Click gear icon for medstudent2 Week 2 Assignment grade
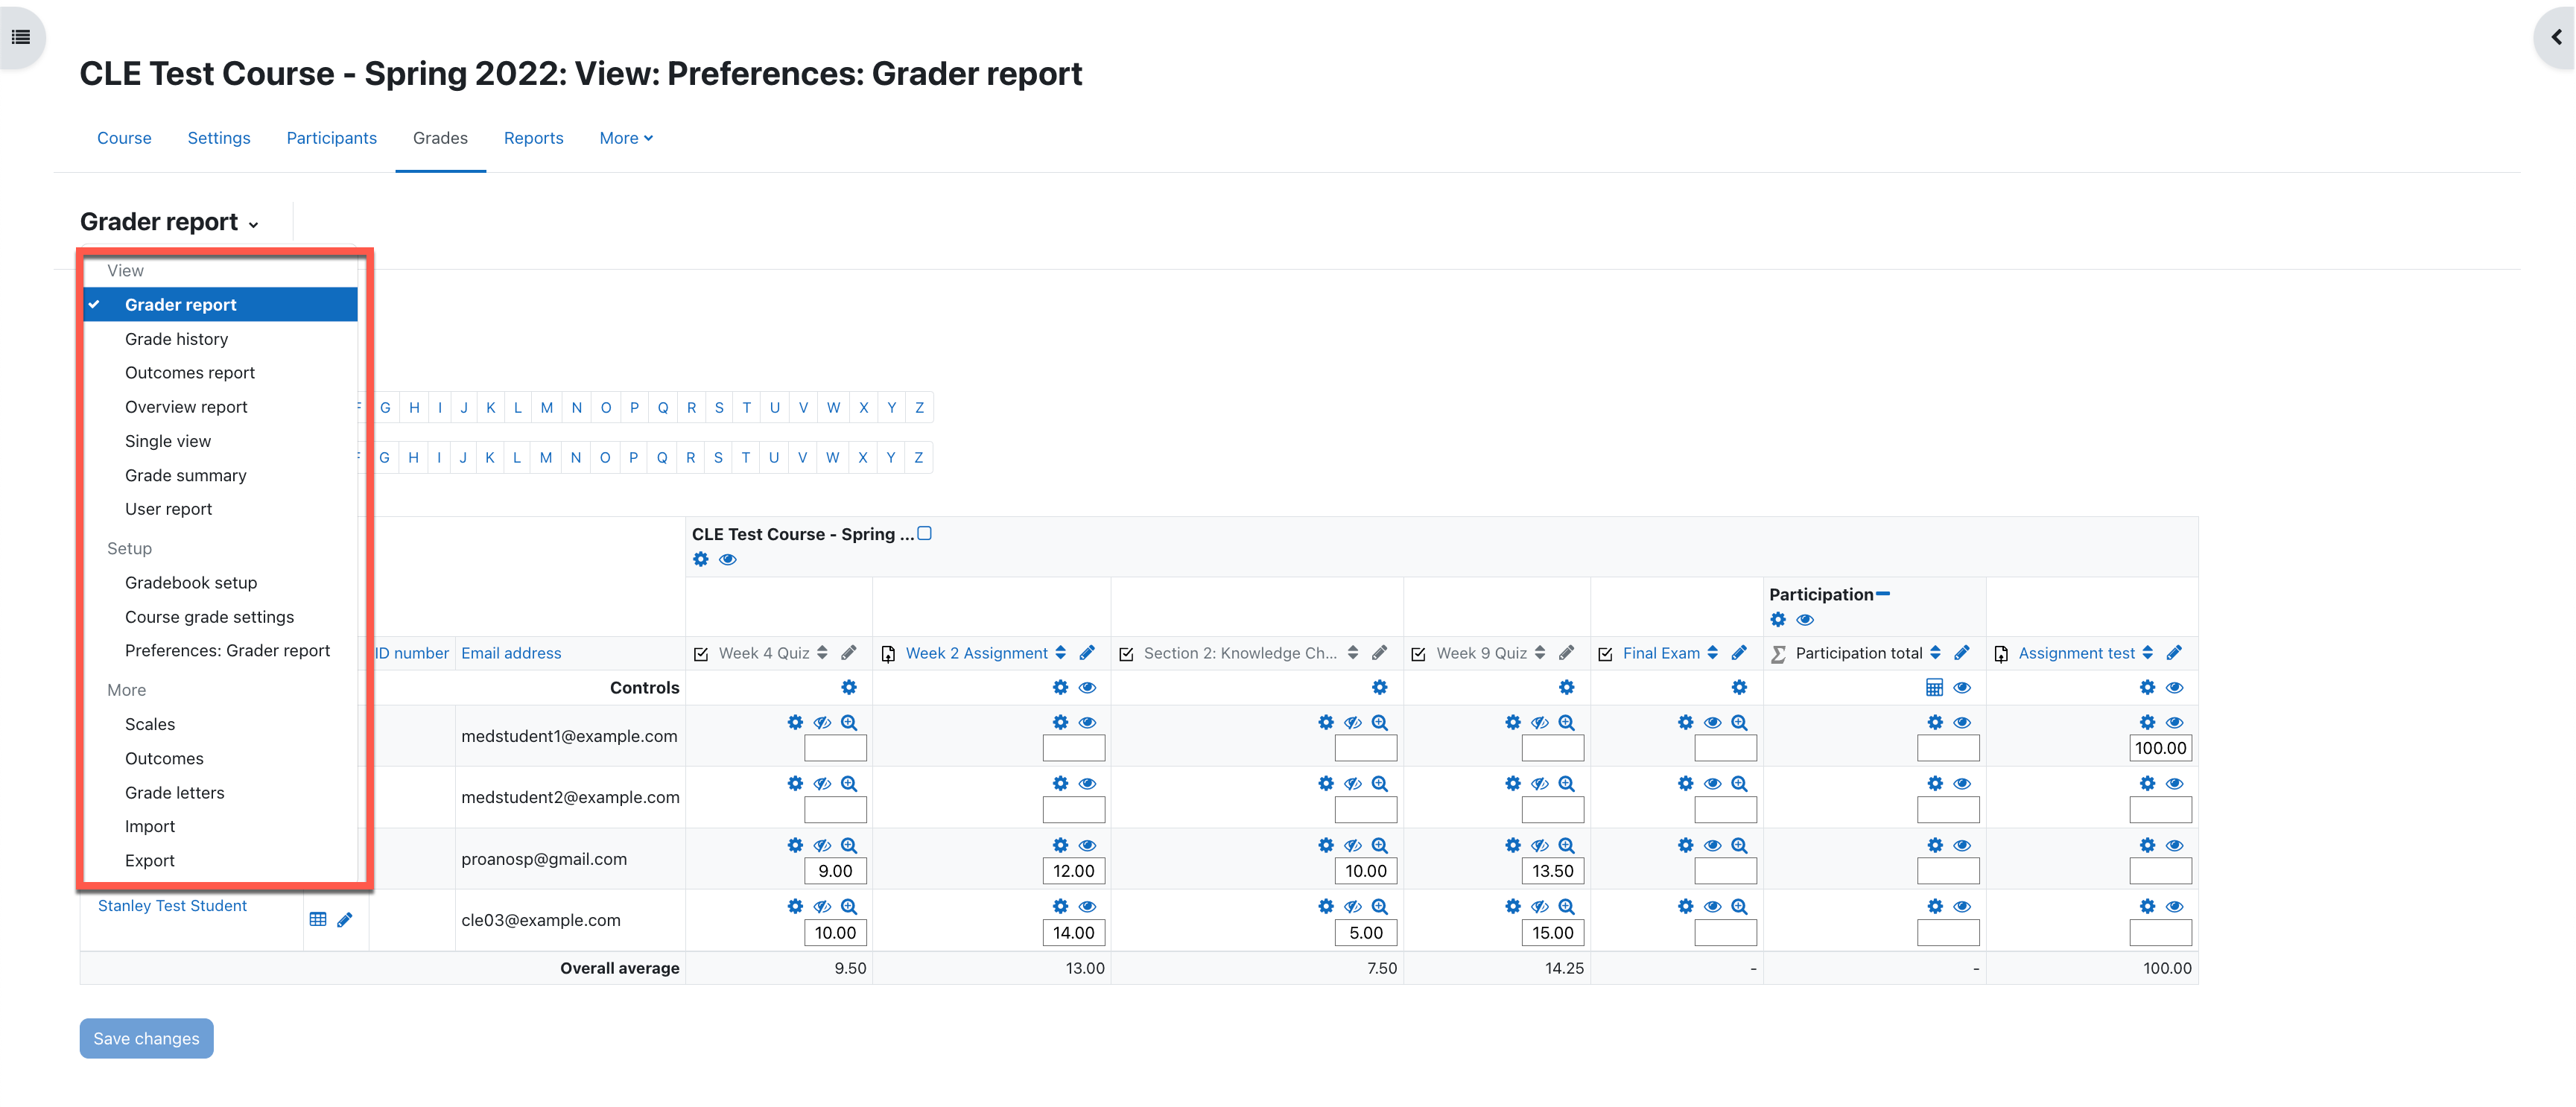Screen dimensions: 2576x1107 pos(1061,784)
